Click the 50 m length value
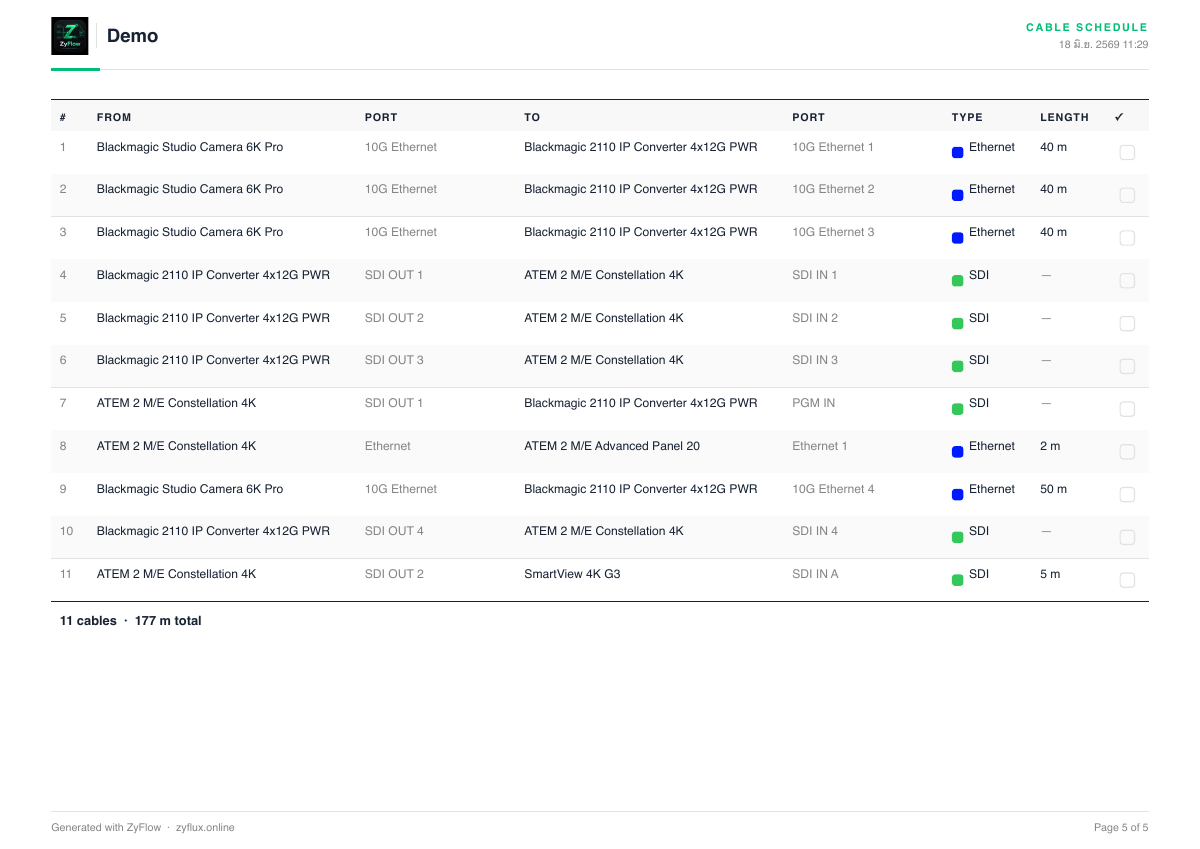The width and height of the screenshot is (1200, 849). [1053, 489]
